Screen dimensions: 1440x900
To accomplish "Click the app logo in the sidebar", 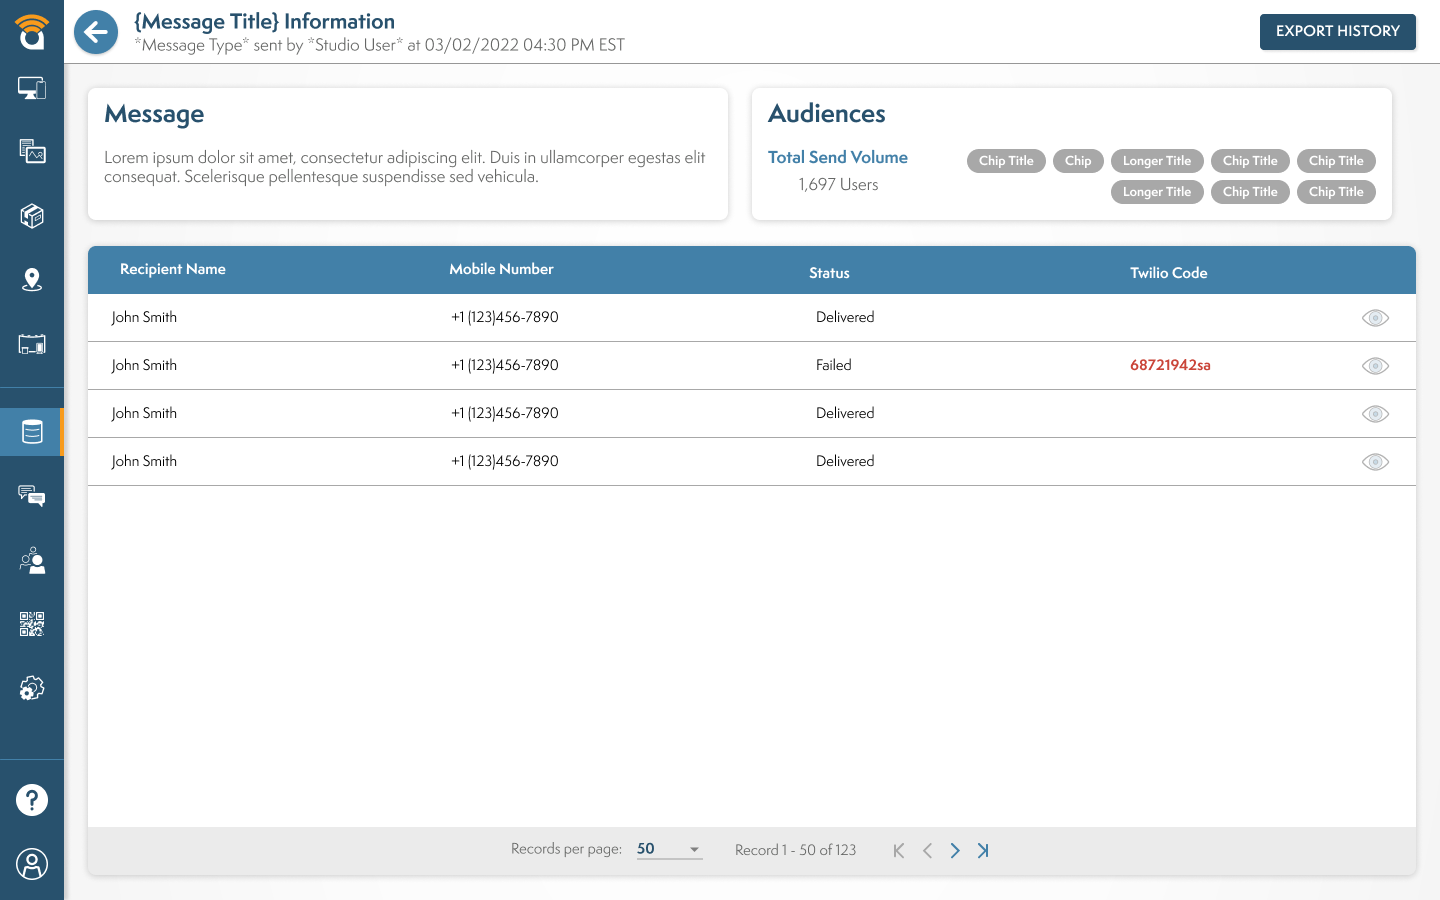I will pyautogui.click(x=32, y=31).
